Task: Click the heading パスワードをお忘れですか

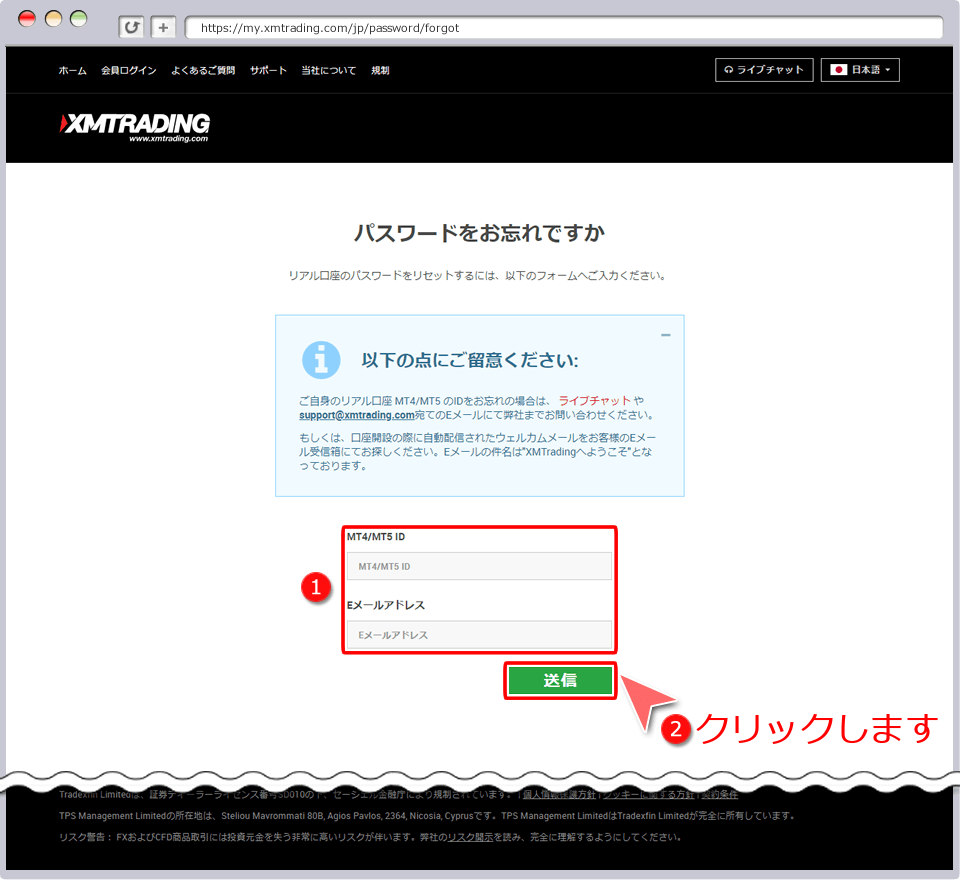Action: [x=479, y=233]
